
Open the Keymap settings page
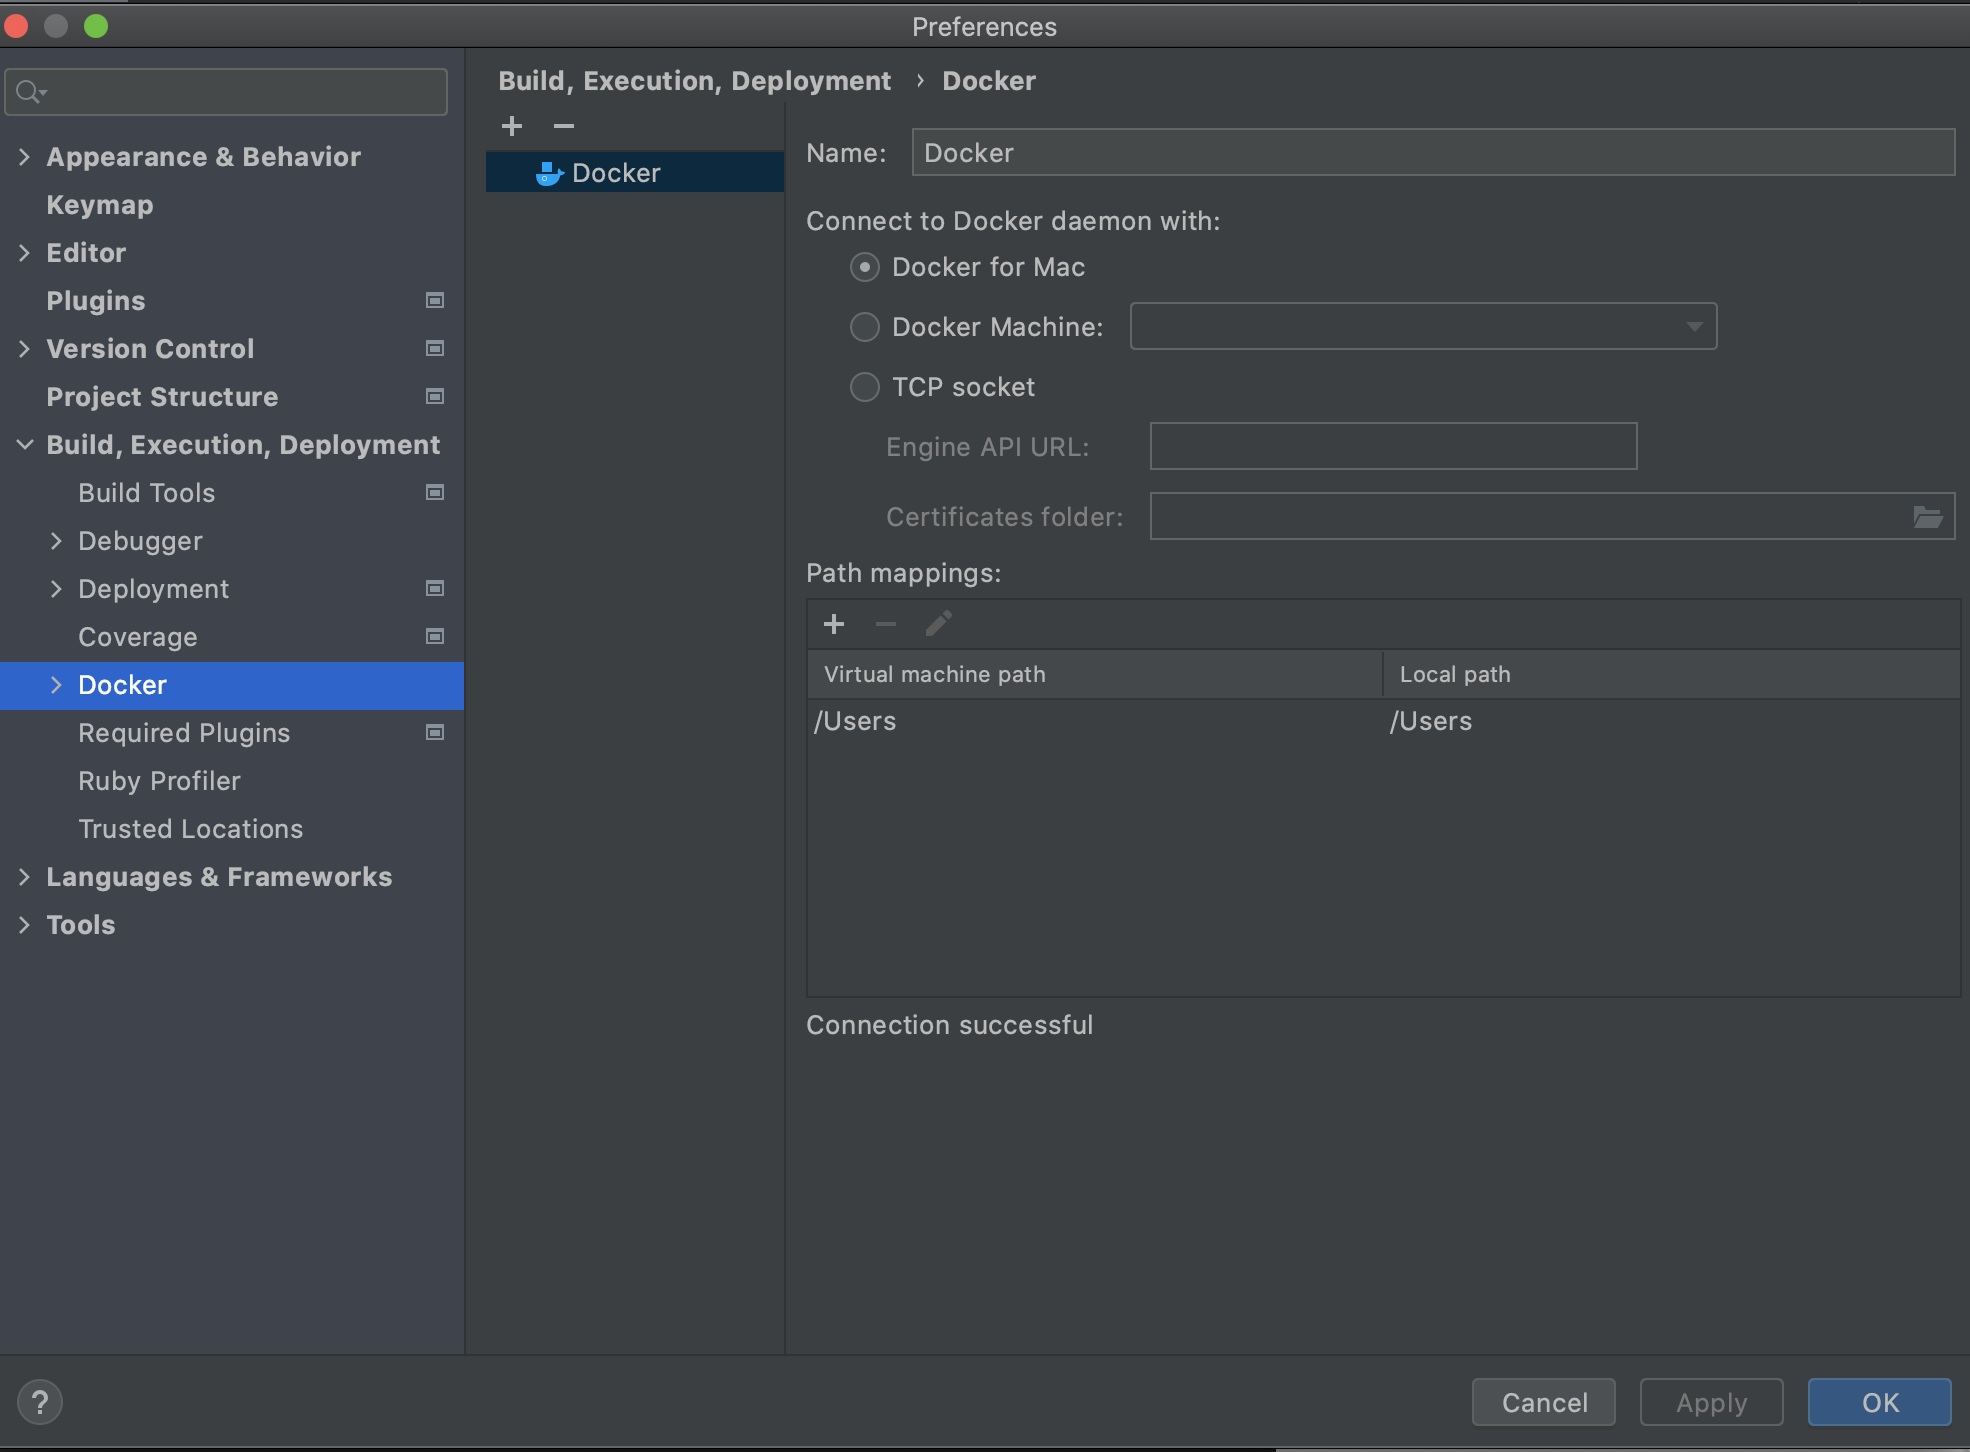click(100, 205)
